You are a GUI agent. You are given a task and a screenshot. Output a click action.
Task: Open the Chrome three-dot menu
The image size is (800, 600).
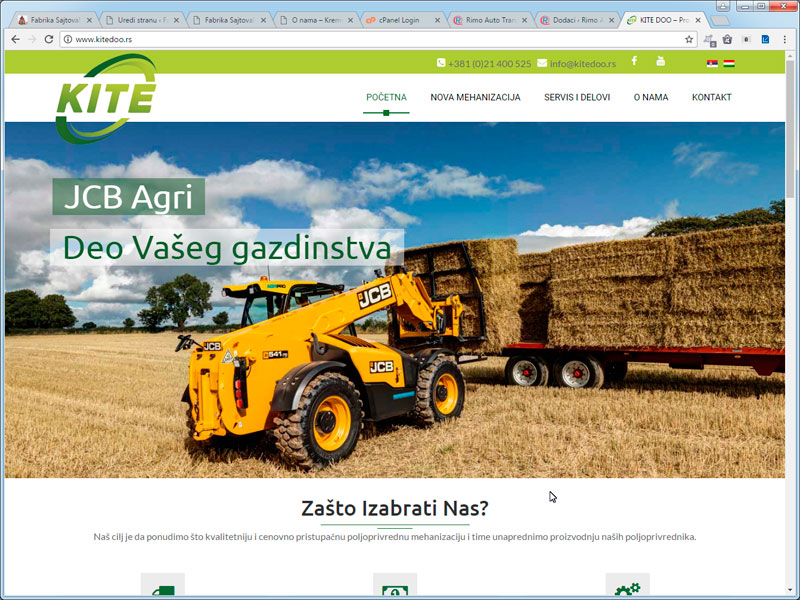click(x=785, y=39)
